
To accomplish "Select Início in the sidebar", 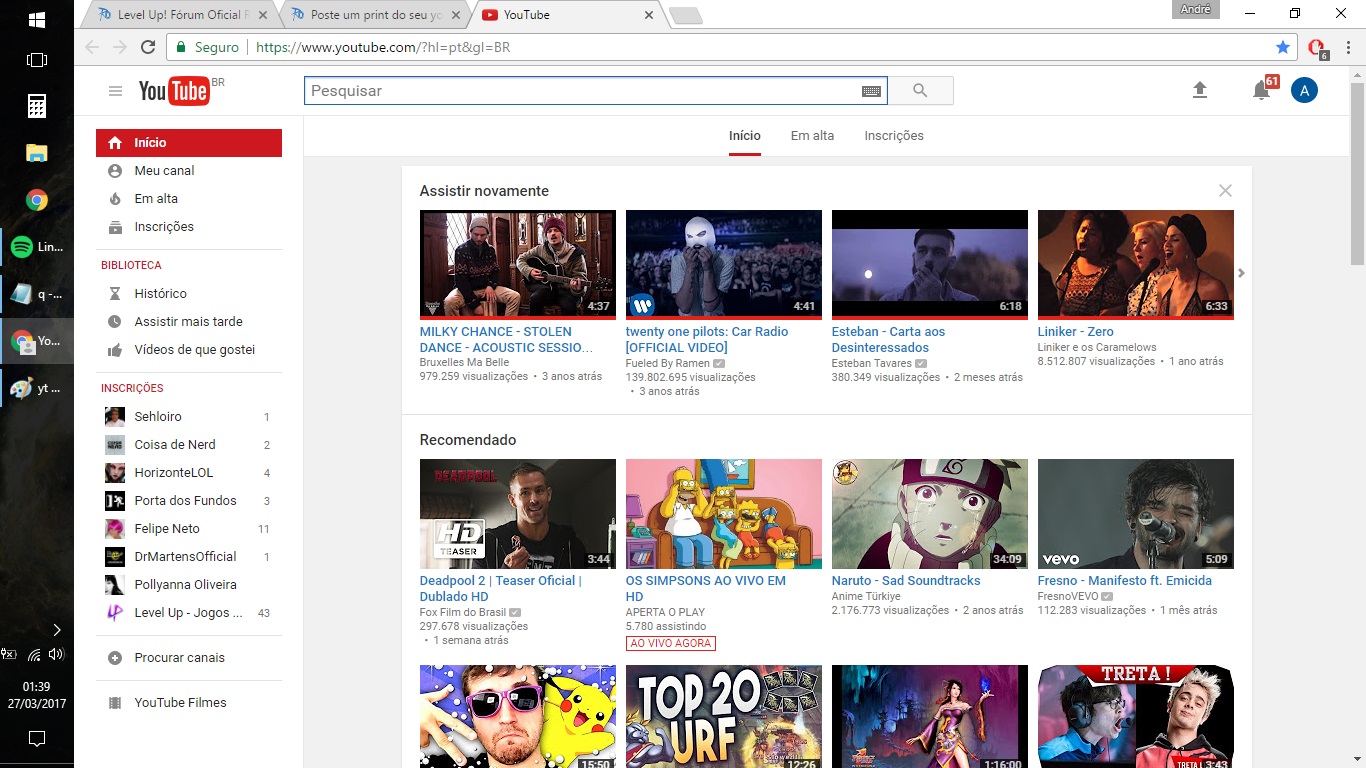I will [189, 143].
